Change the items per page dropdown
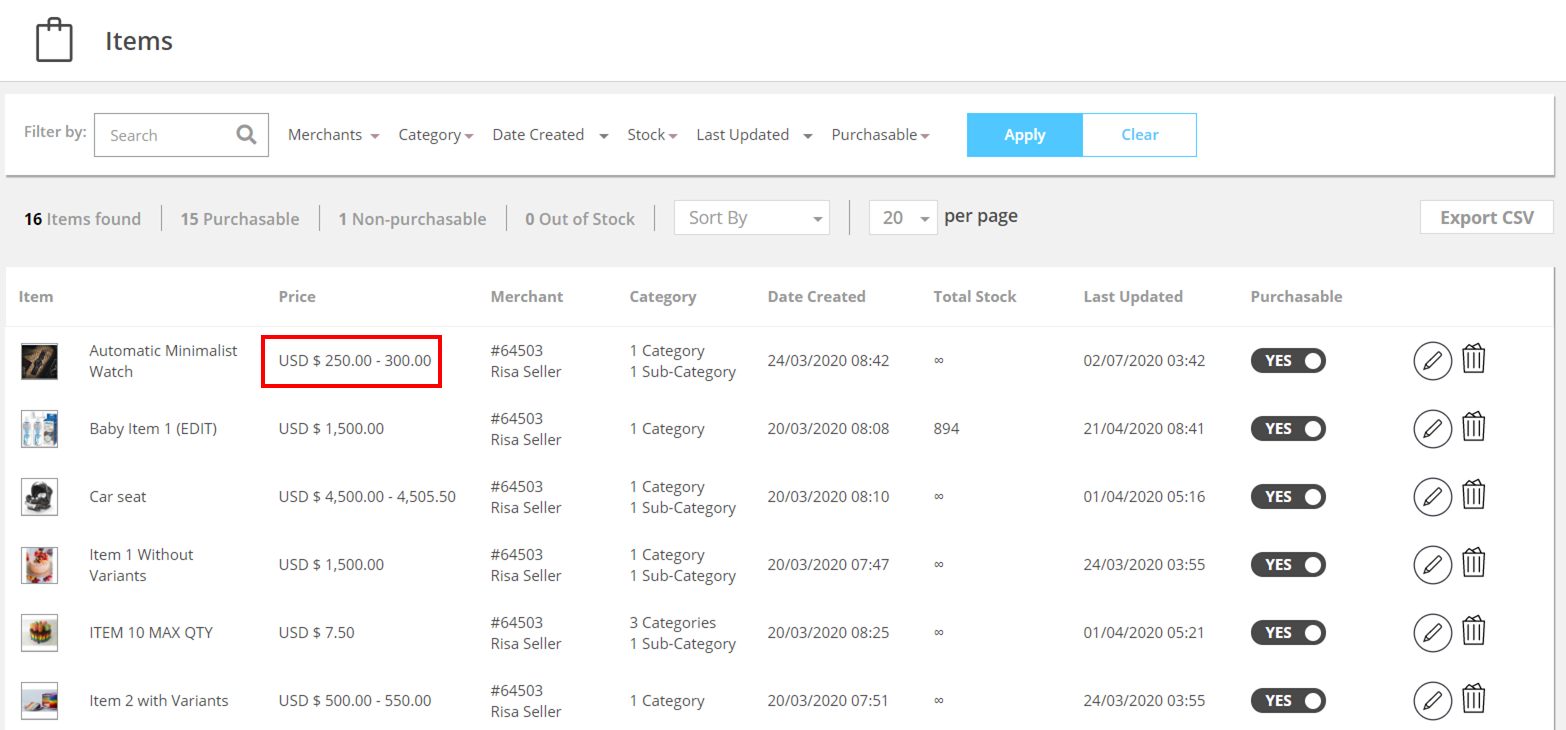The height and width of the screenshot is (730, 1566). [903, 218]
